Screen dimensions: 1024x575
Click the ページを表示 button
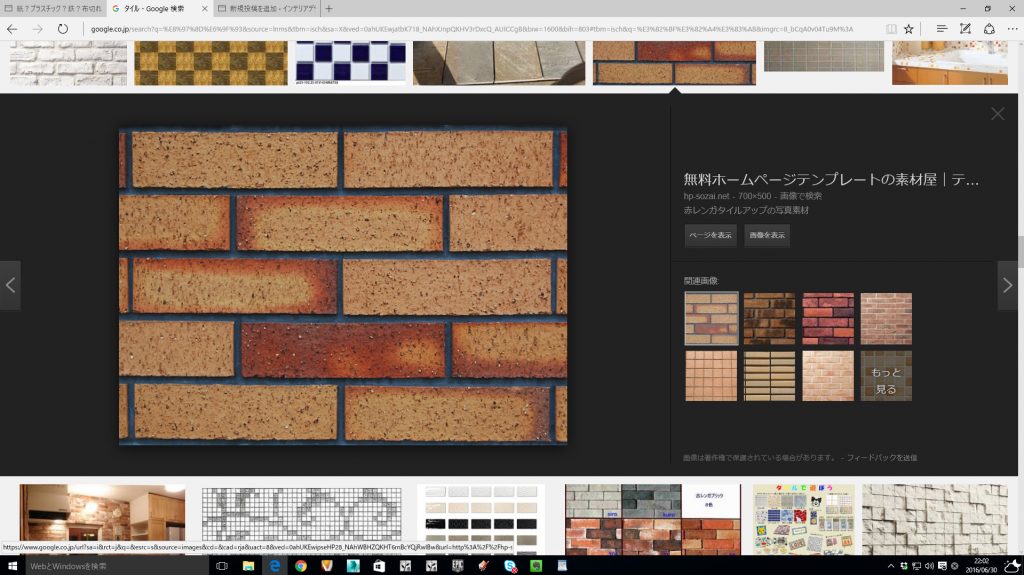[x=710, y=235]
